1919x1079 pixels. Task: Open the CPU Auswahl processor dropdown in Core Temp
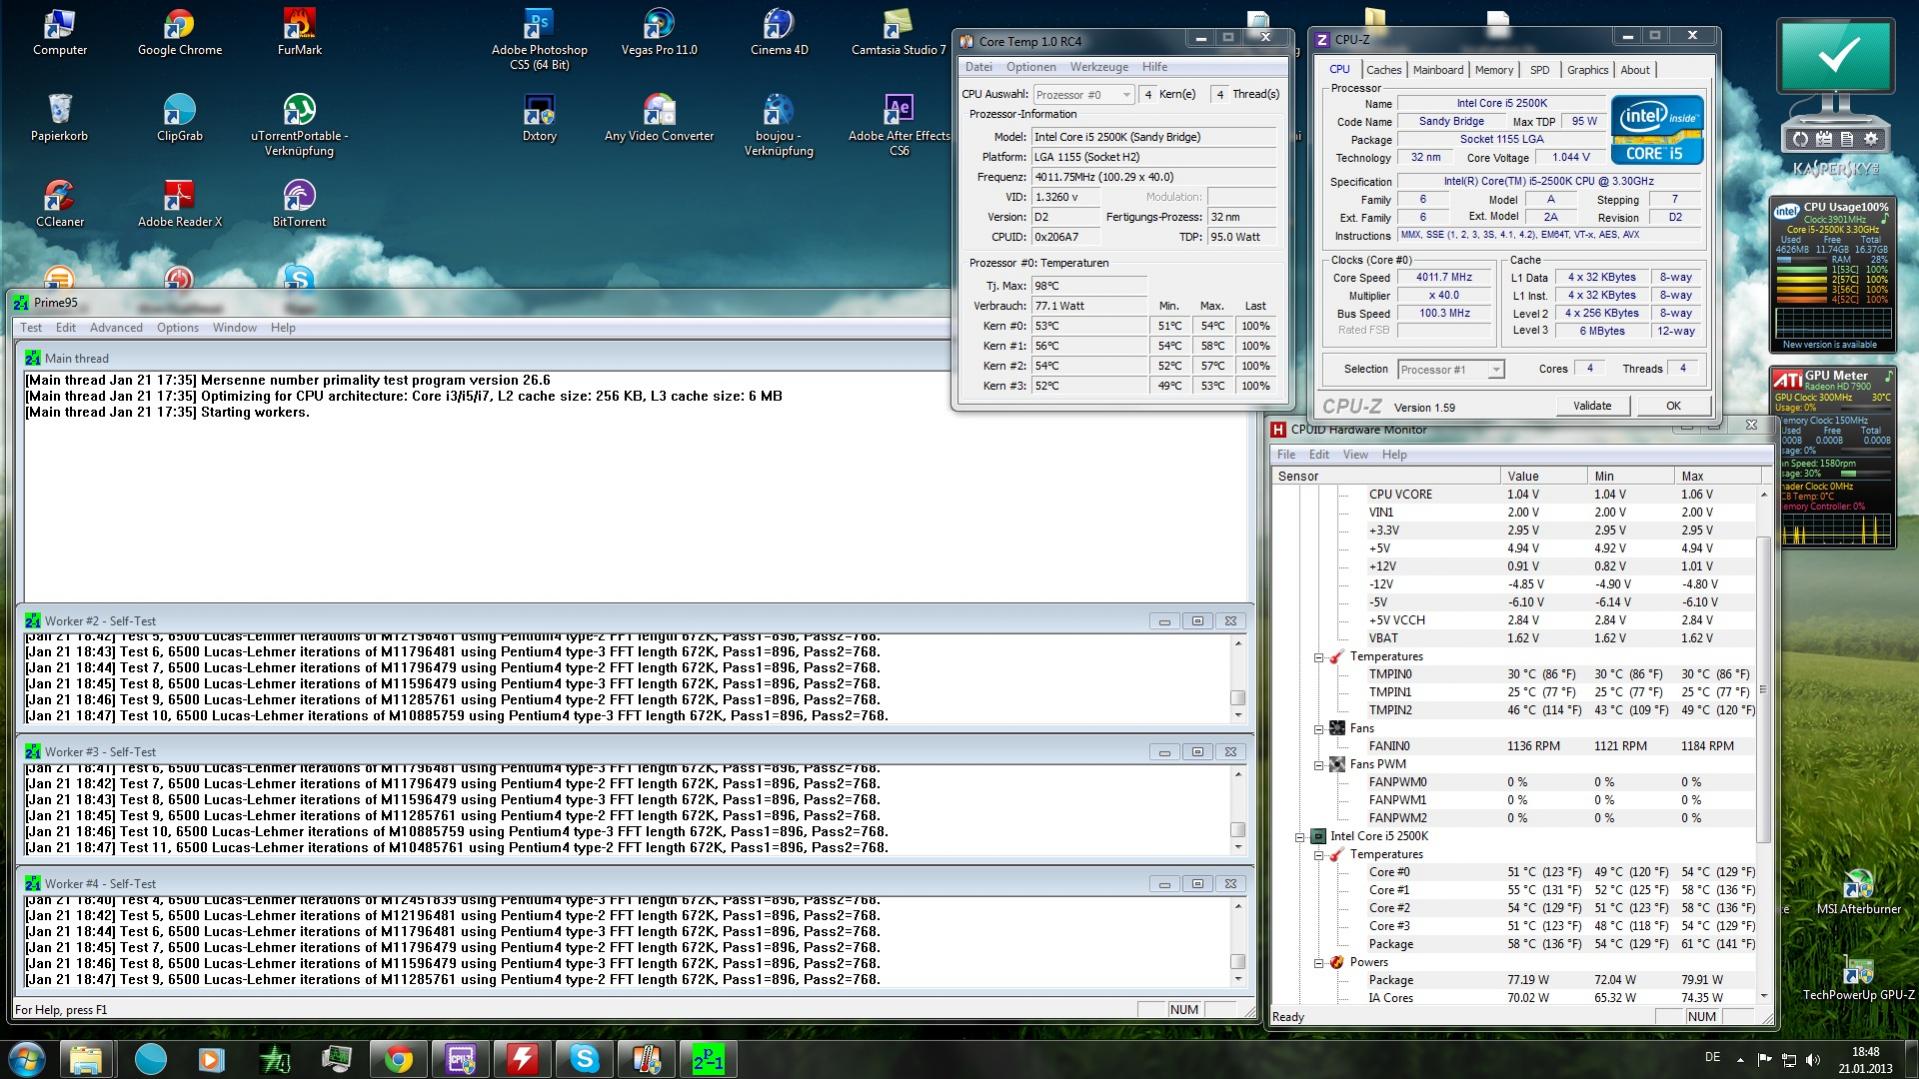pos(1083,94)
